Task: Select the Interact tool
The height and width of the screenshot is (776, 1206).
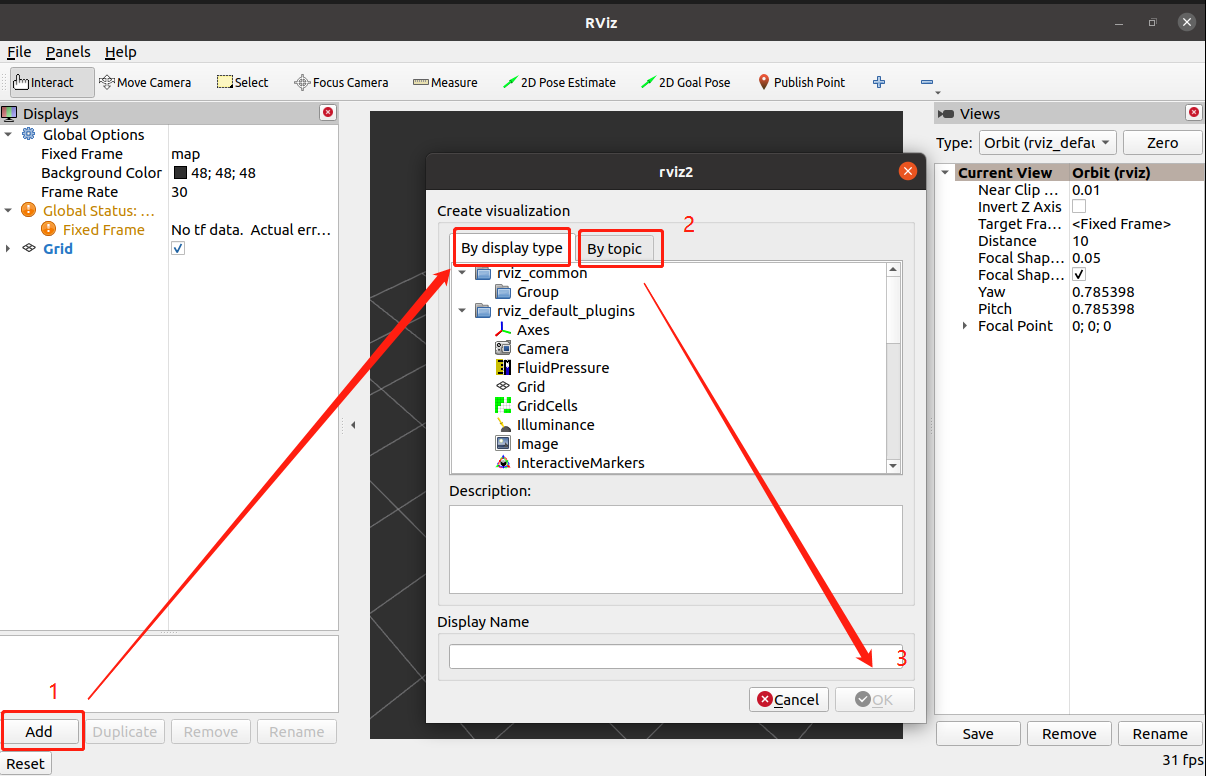Action: point(52,83)
